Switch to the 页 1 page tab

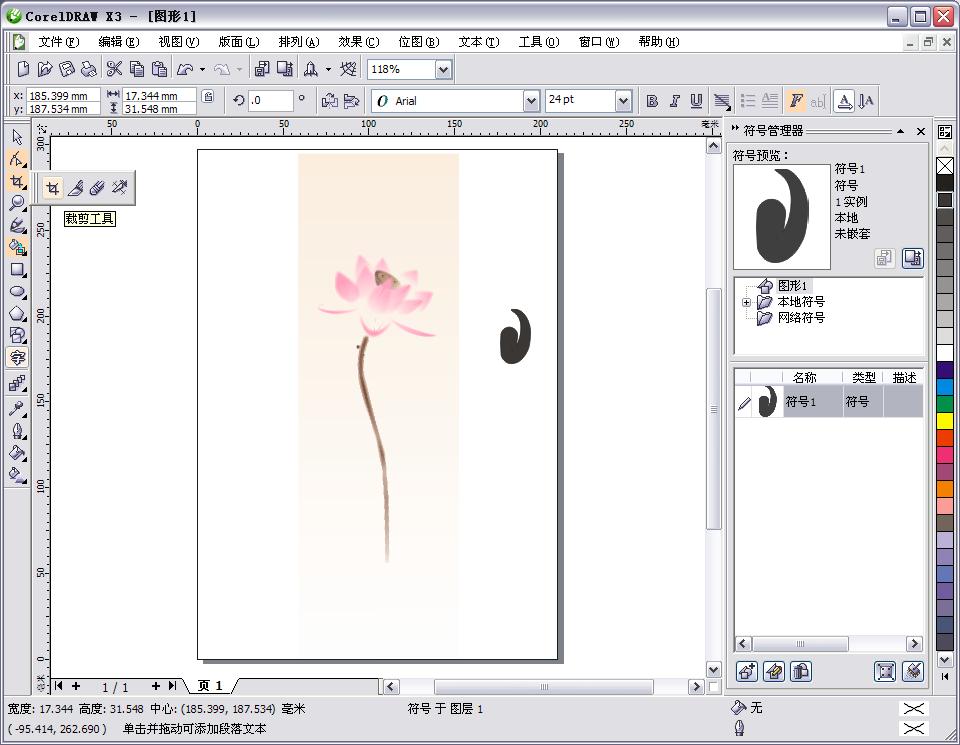[210, 686]
